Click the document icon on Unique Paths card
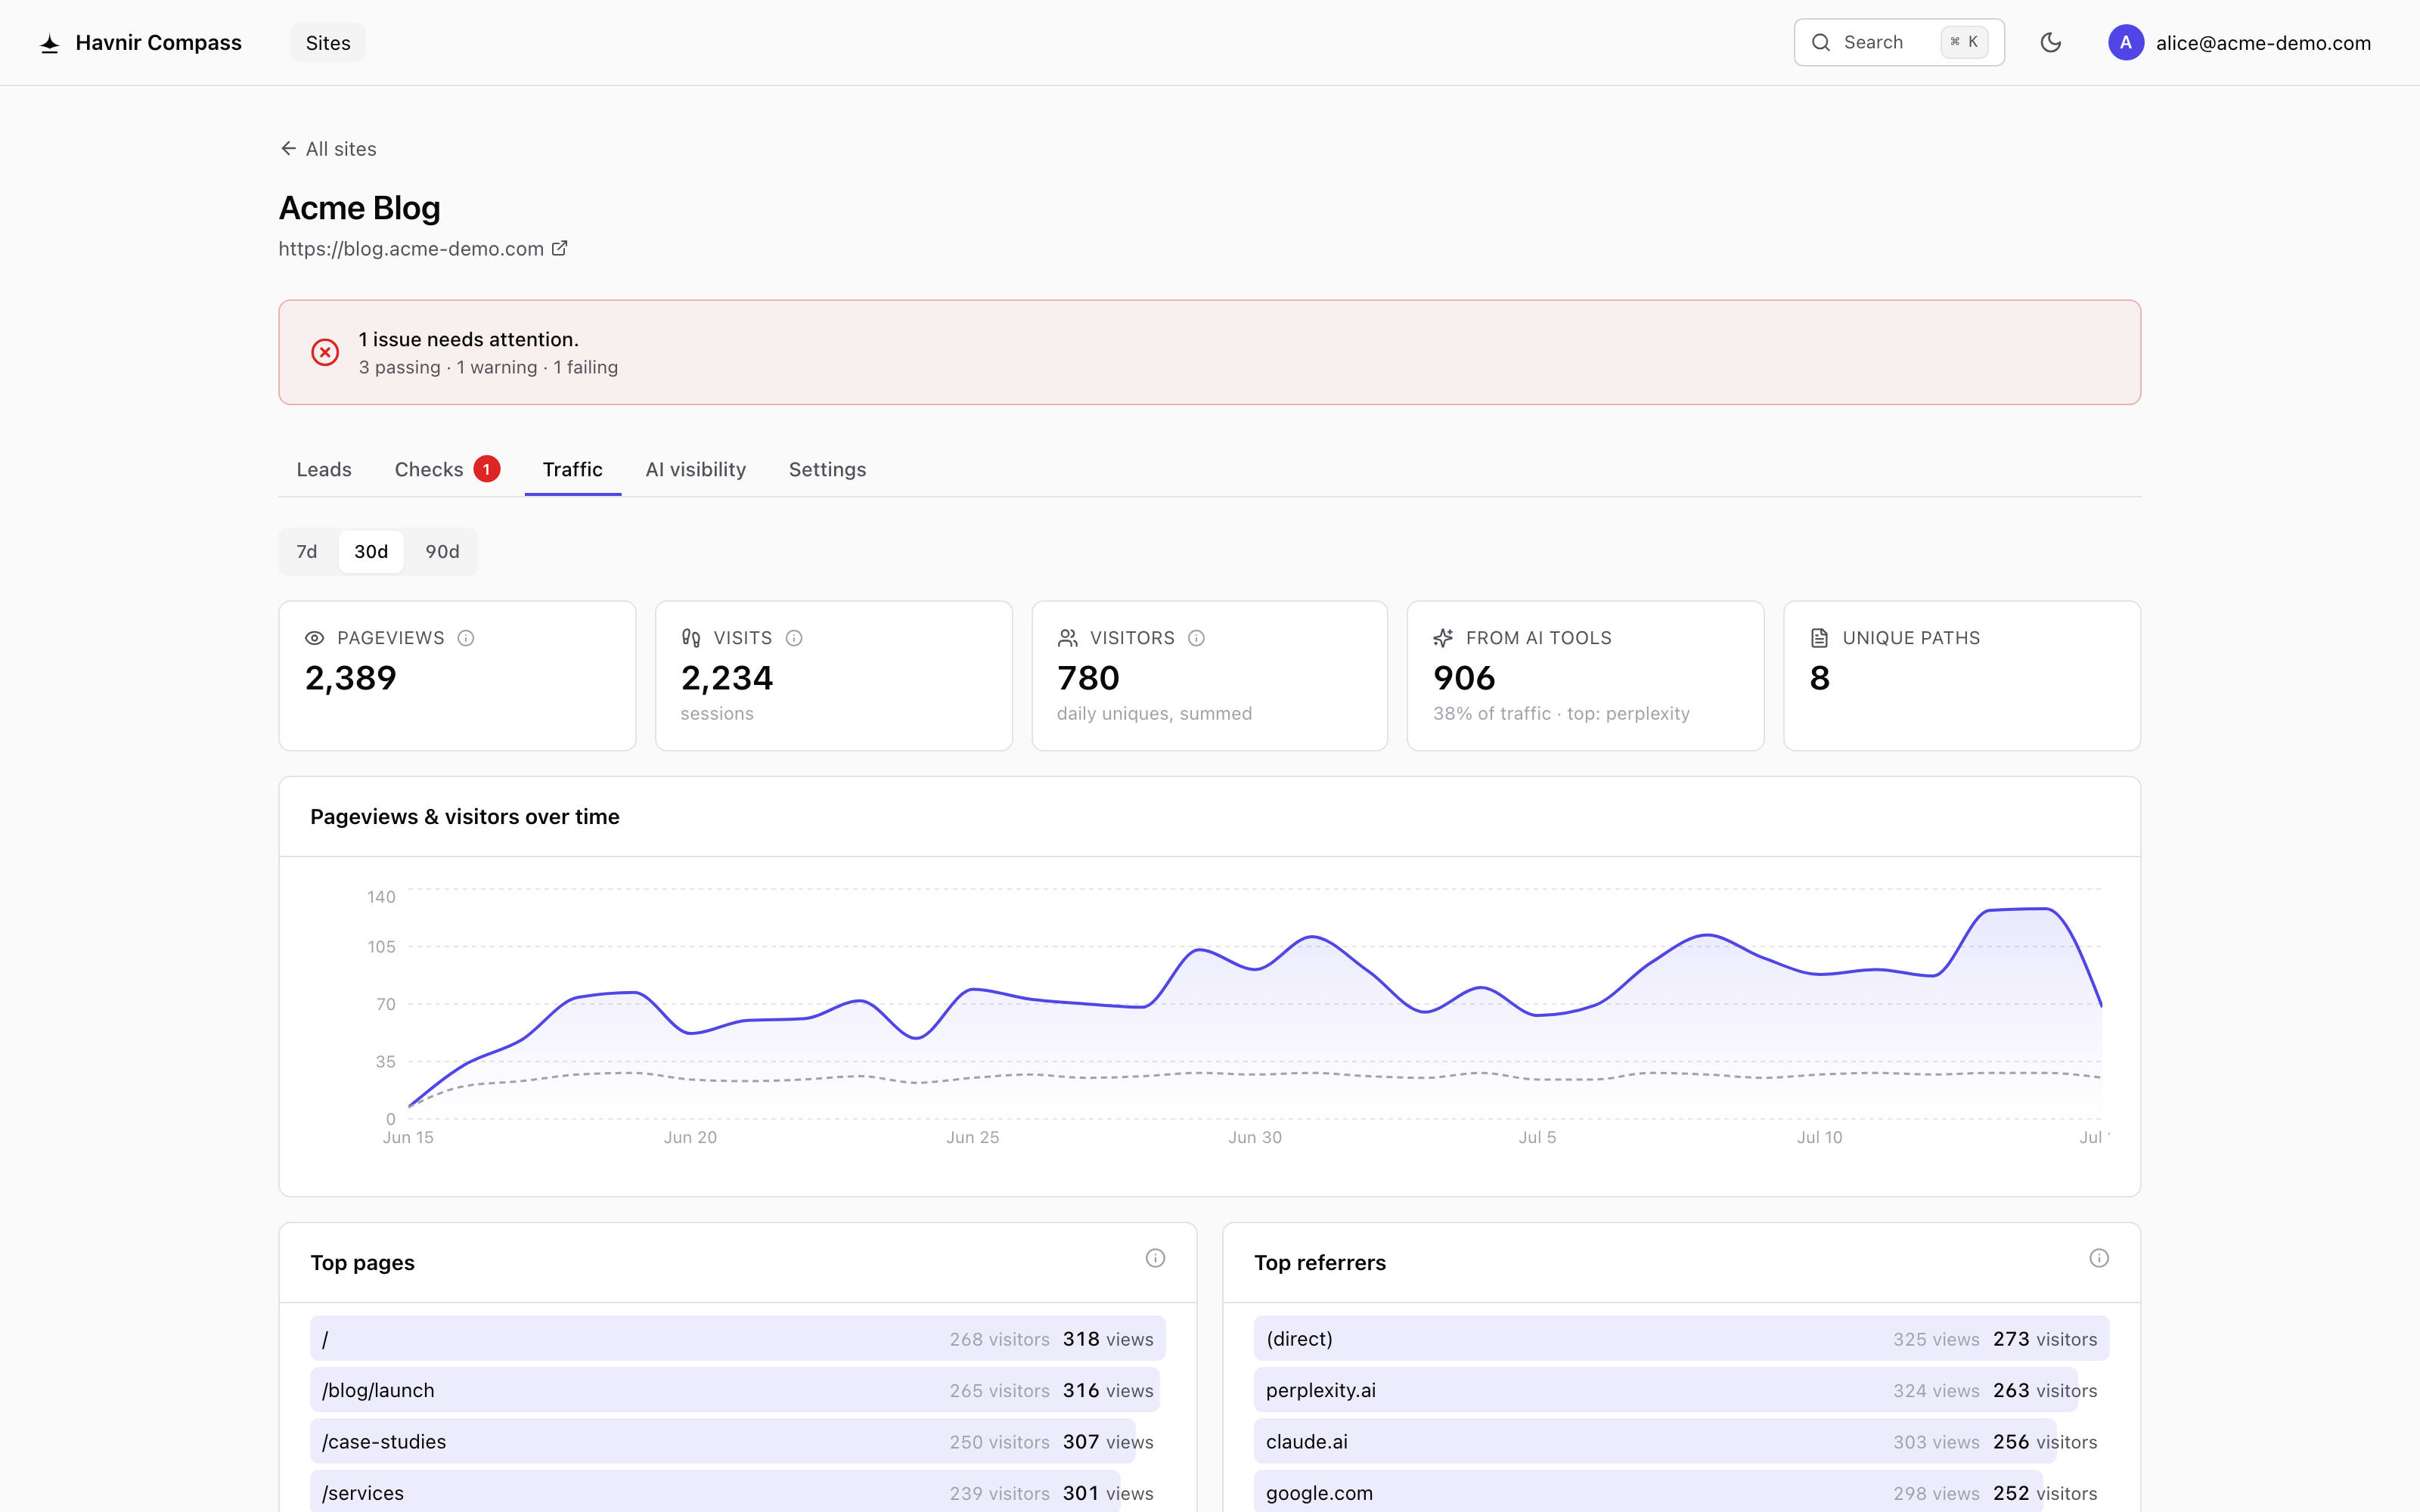Screen dimensions: 2420x1512 (x=1820, y=638)
